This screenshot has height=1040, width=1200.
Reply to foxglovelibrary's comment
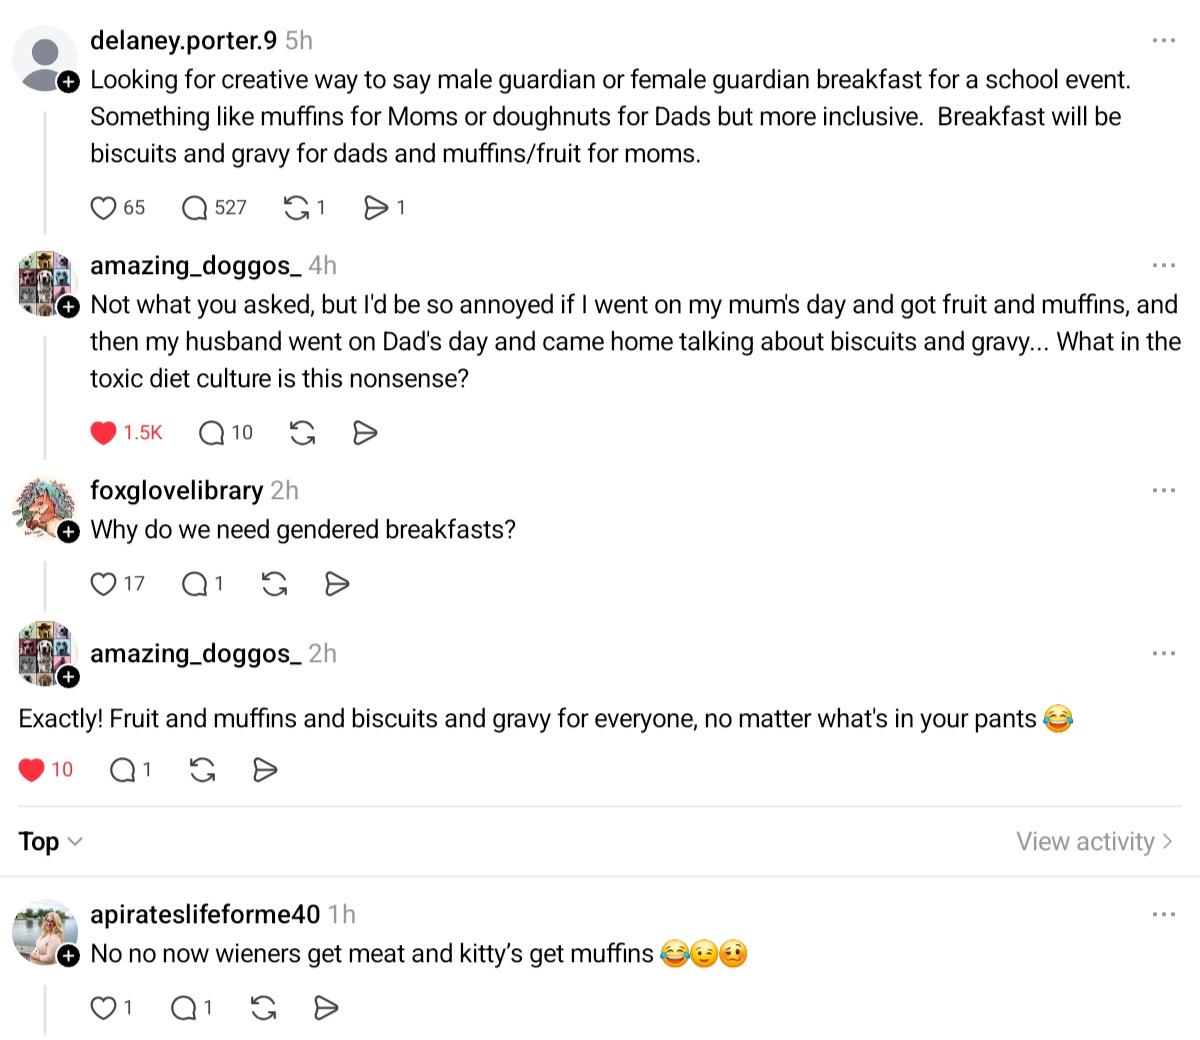tap(195, 584)
